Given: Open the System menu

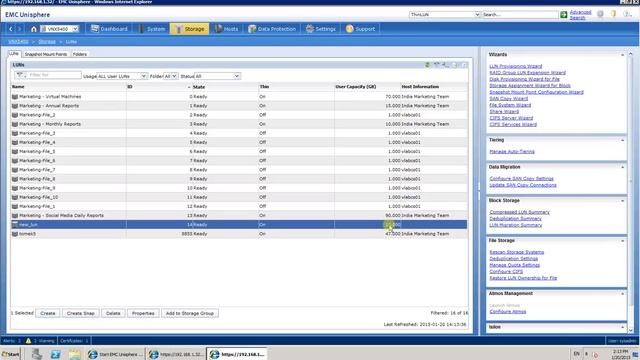Looking at the screenshot, I should tap(152, 29).
